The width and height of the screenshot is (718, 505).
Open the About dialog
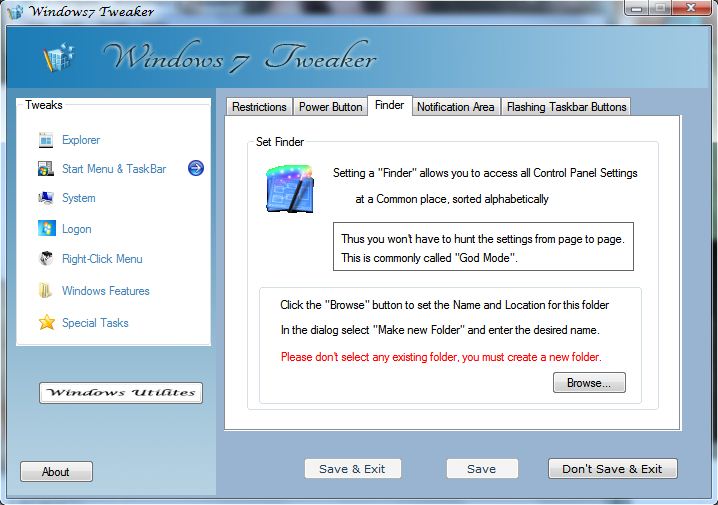click(56, 472)
